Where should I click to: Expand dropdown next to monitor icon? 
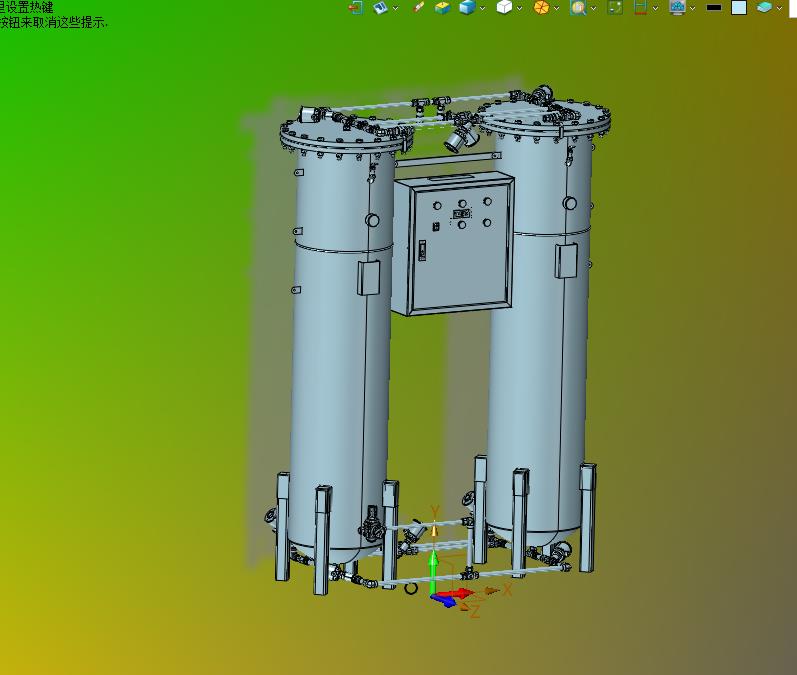693,8
